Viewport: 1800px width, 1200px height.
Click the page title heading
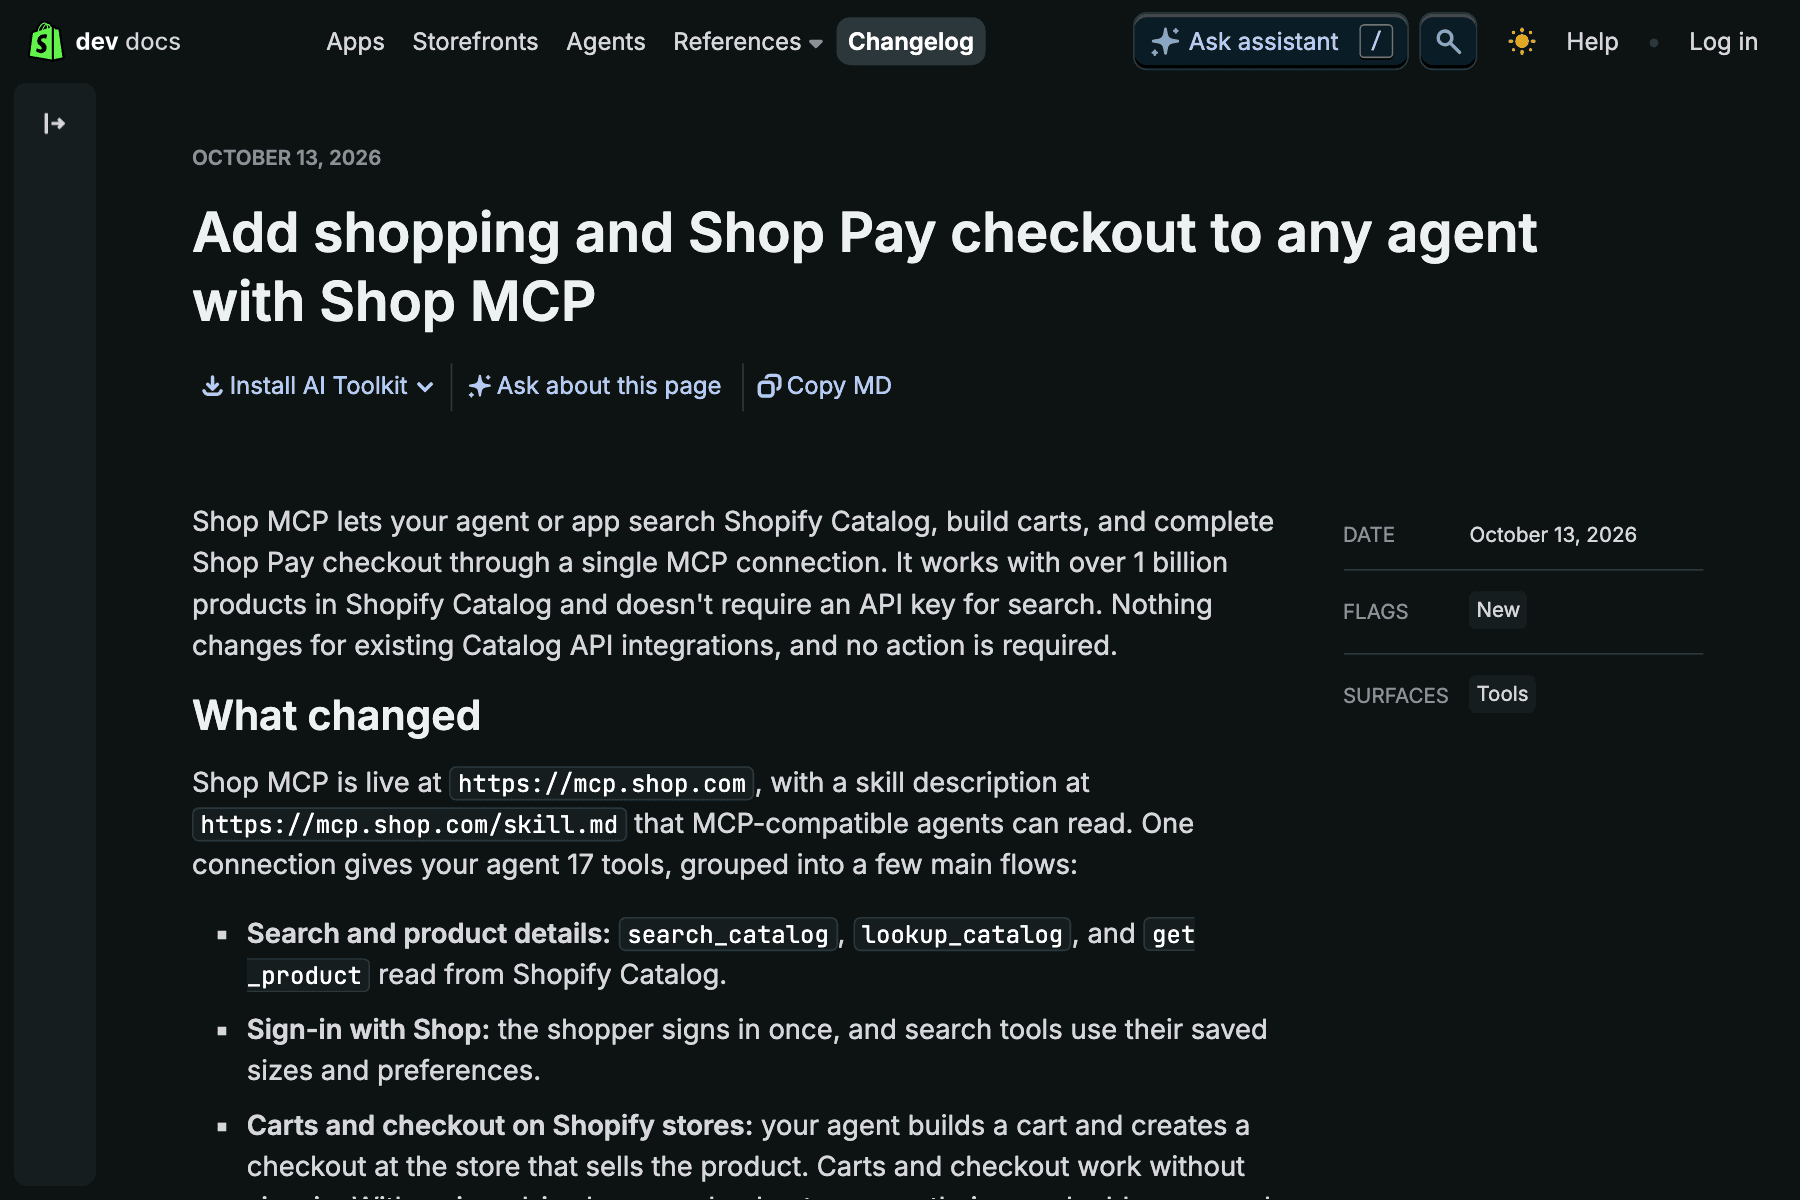pos(864,267)
